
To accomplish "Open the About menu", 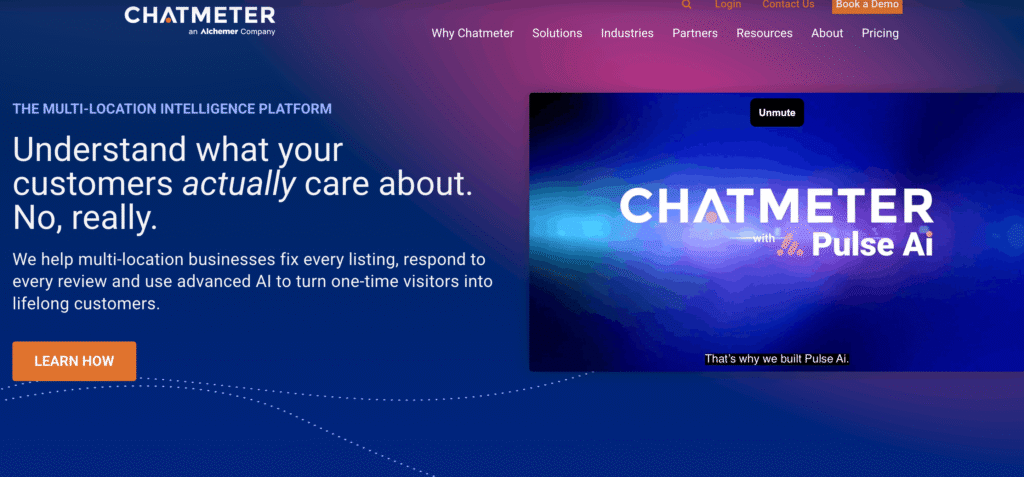I will coord(827,33).
